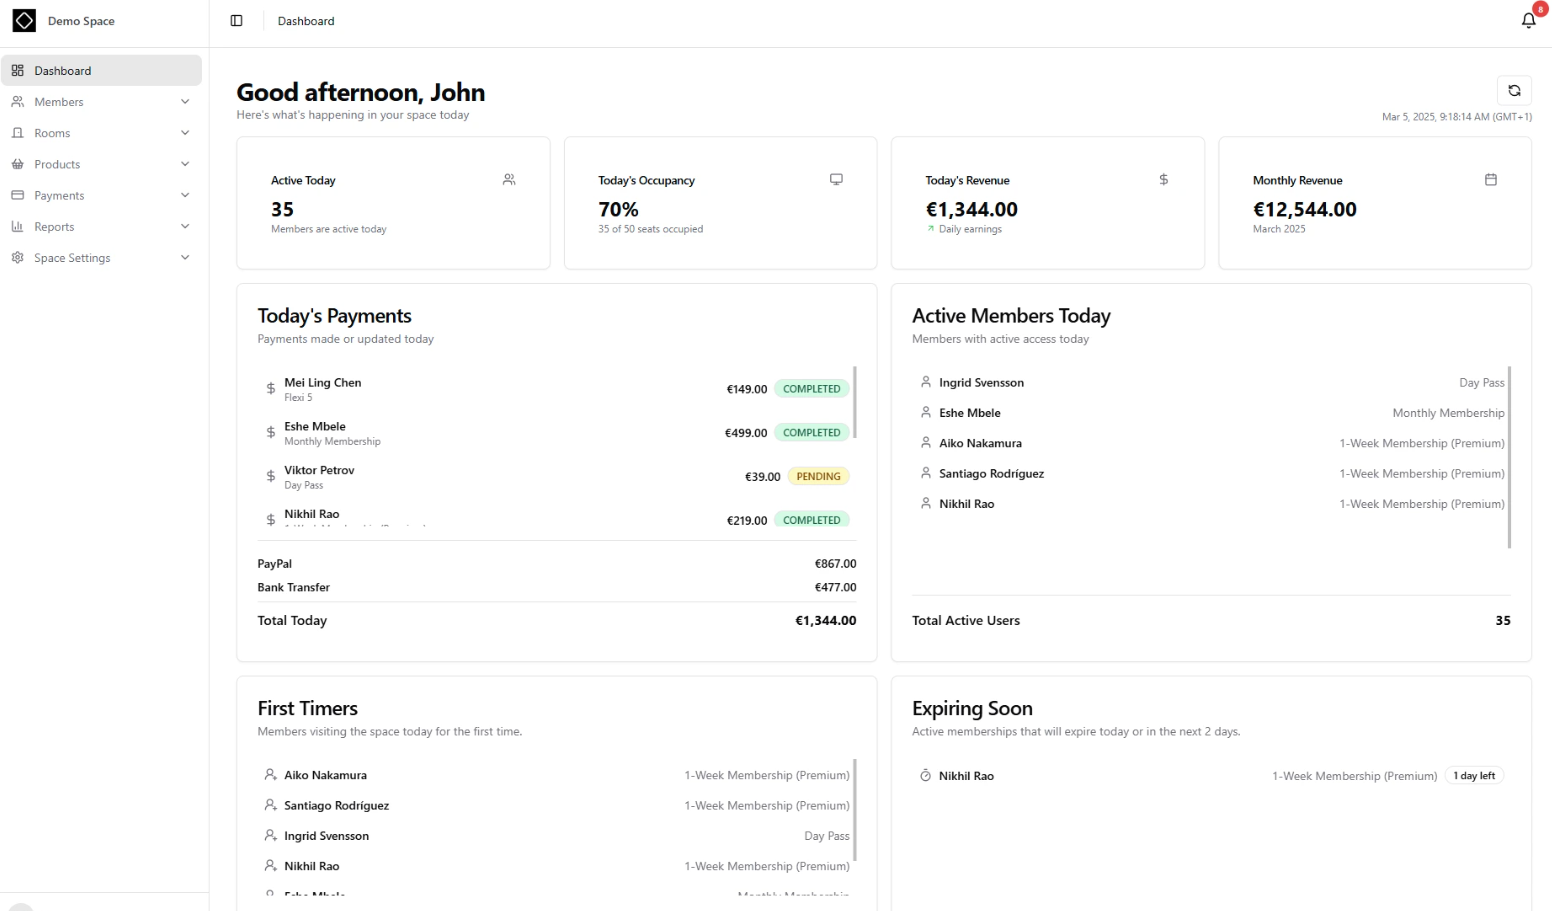This screenshot has height=911, width=1552.
Task: Click the red notification badge showing 8
Action: [x=1539, y=8]
